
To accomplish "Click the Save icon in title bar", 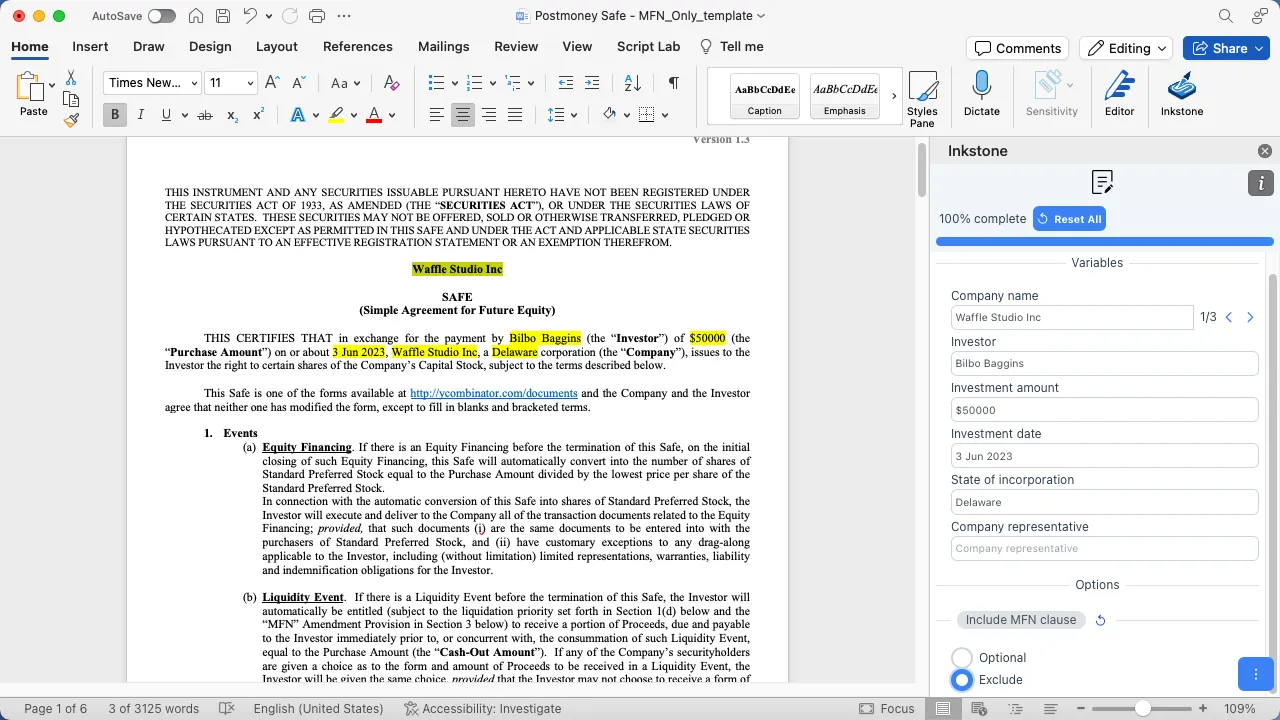I will [x=223, y=16].
